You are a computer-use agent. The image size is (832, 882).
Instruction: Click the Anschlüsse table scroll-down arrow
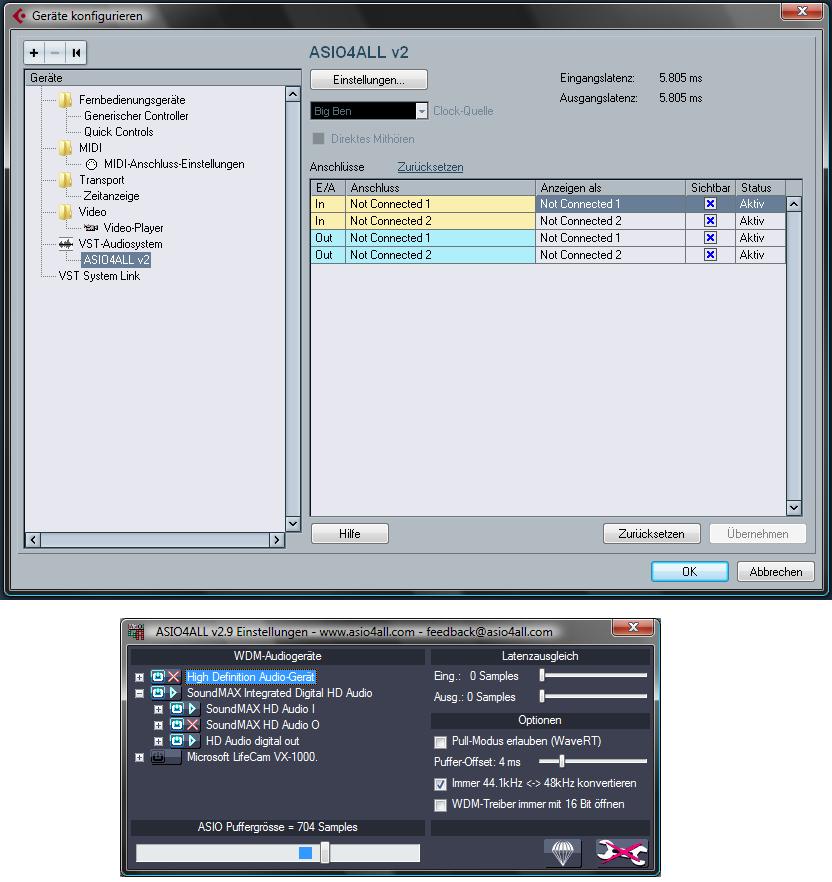794,507
